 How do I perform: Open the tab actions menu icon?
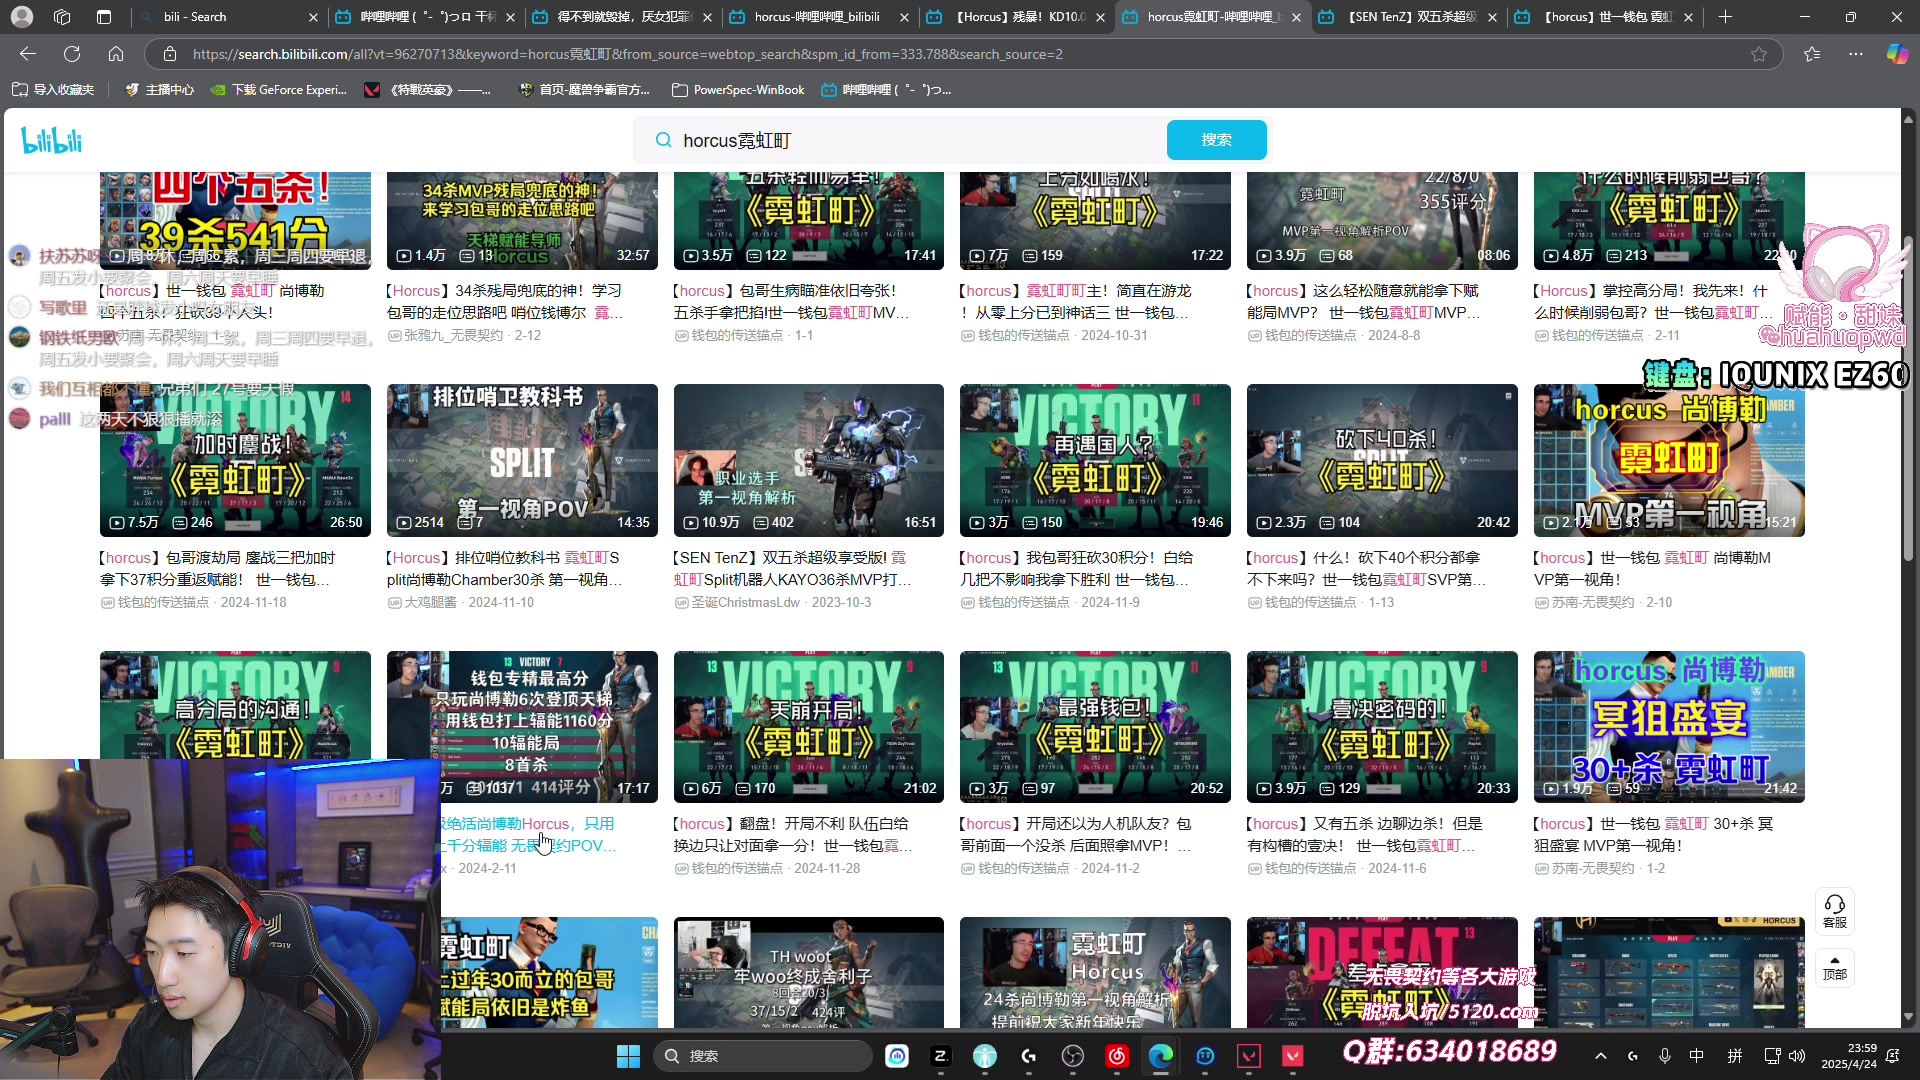tap(104, 17)
